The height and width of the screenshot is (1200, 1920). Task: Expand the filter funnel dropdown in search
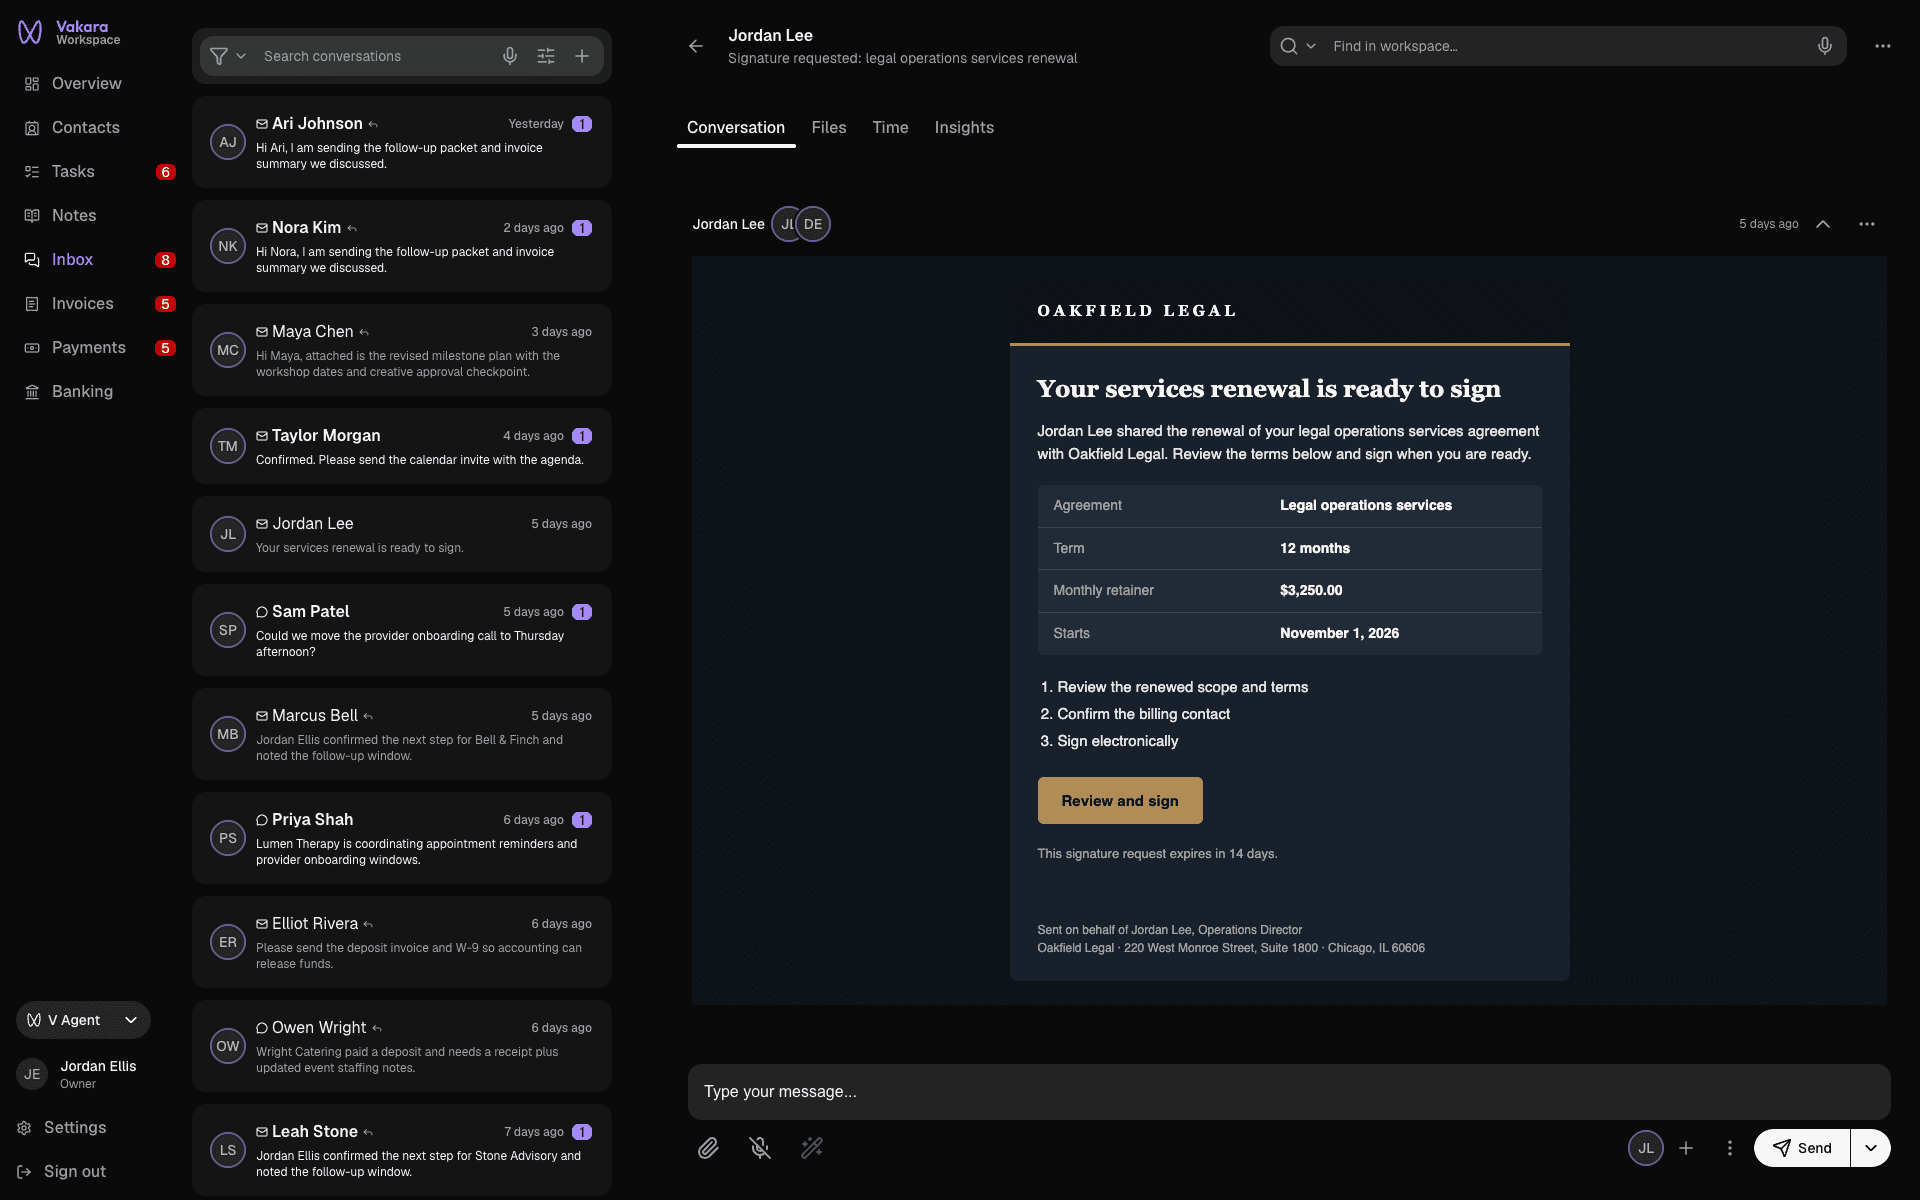click(228, 56)
